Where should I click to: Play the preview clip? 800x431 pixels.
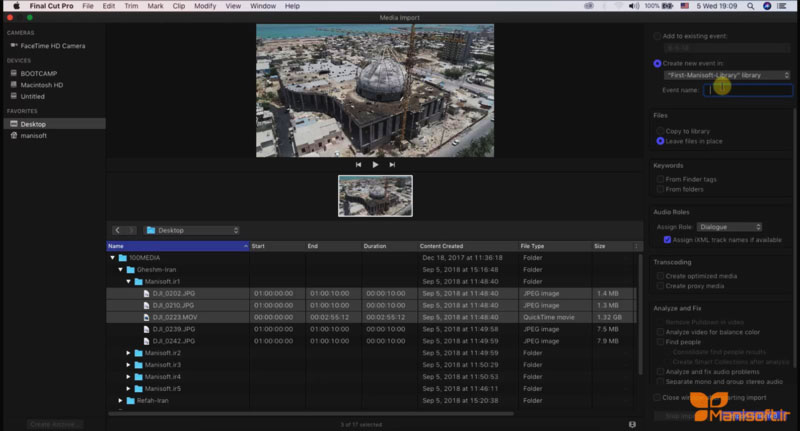[x=375, y=165]
